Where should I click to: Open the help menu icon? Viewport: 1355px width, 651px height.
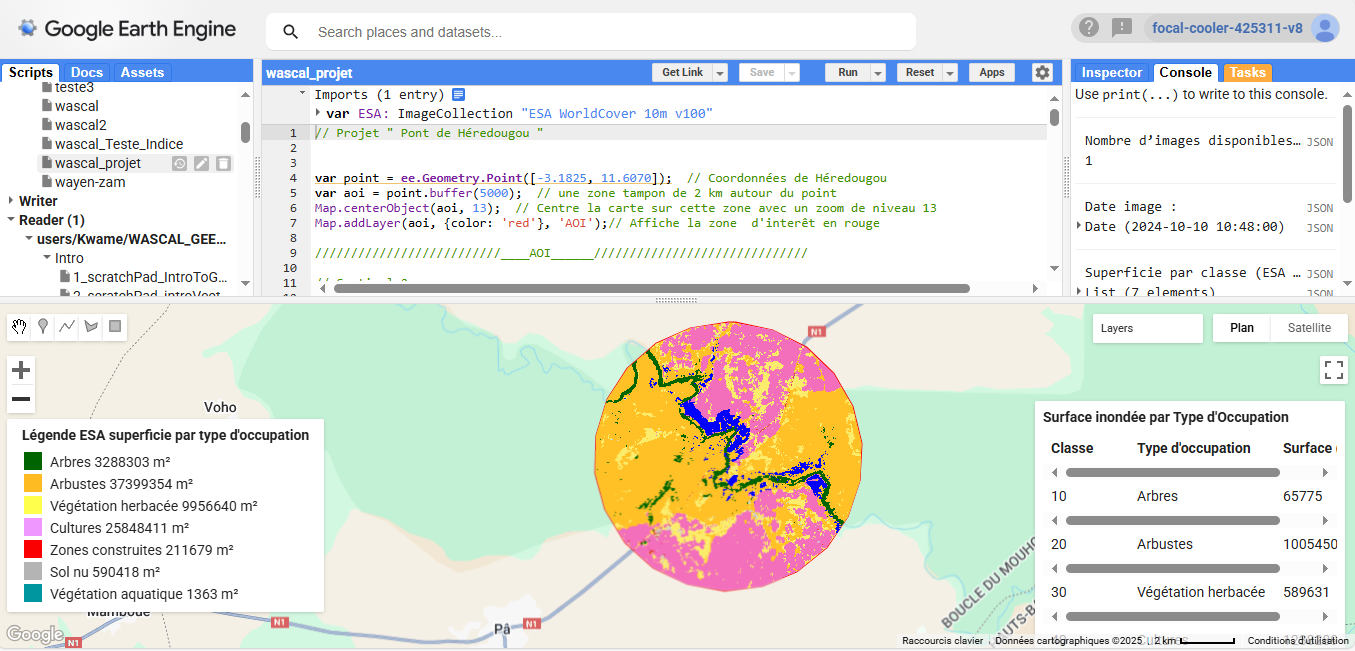tap(1089, 28)
